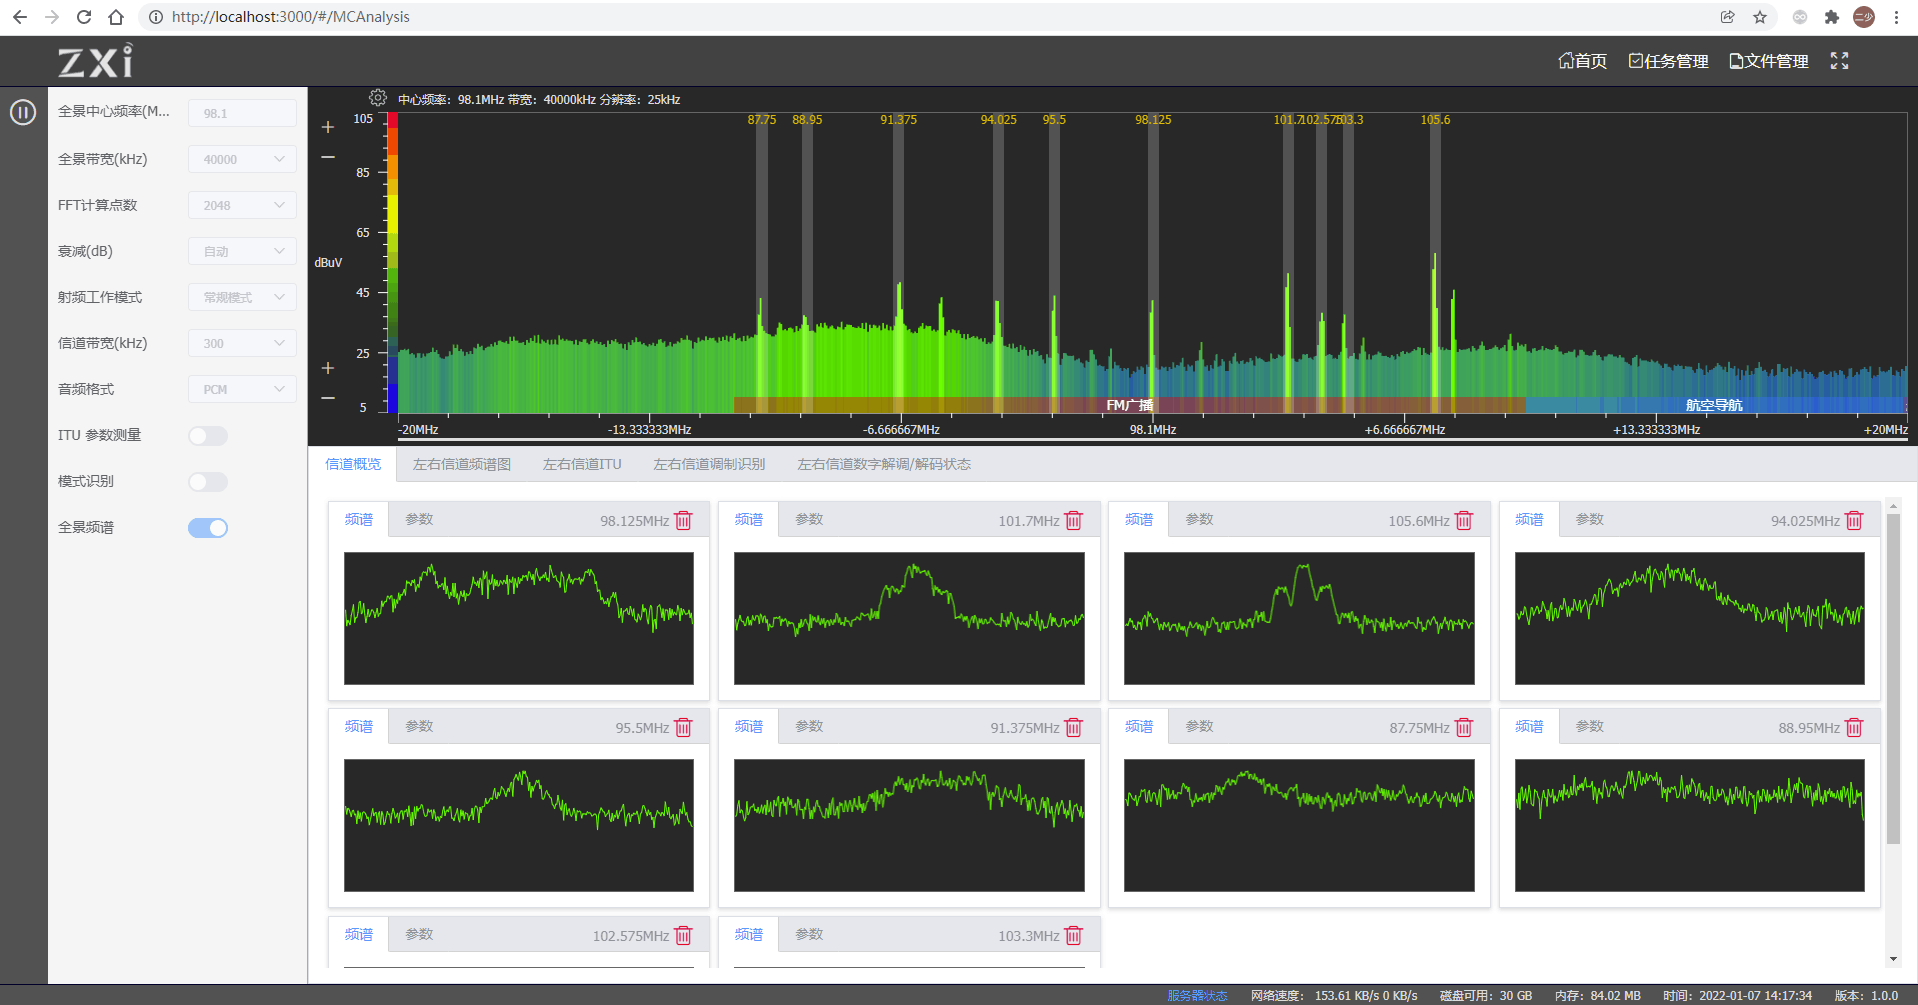Open 参数 tab on 105.6MHz card
1918x1005 pixels.
(x=1199, y=519)
